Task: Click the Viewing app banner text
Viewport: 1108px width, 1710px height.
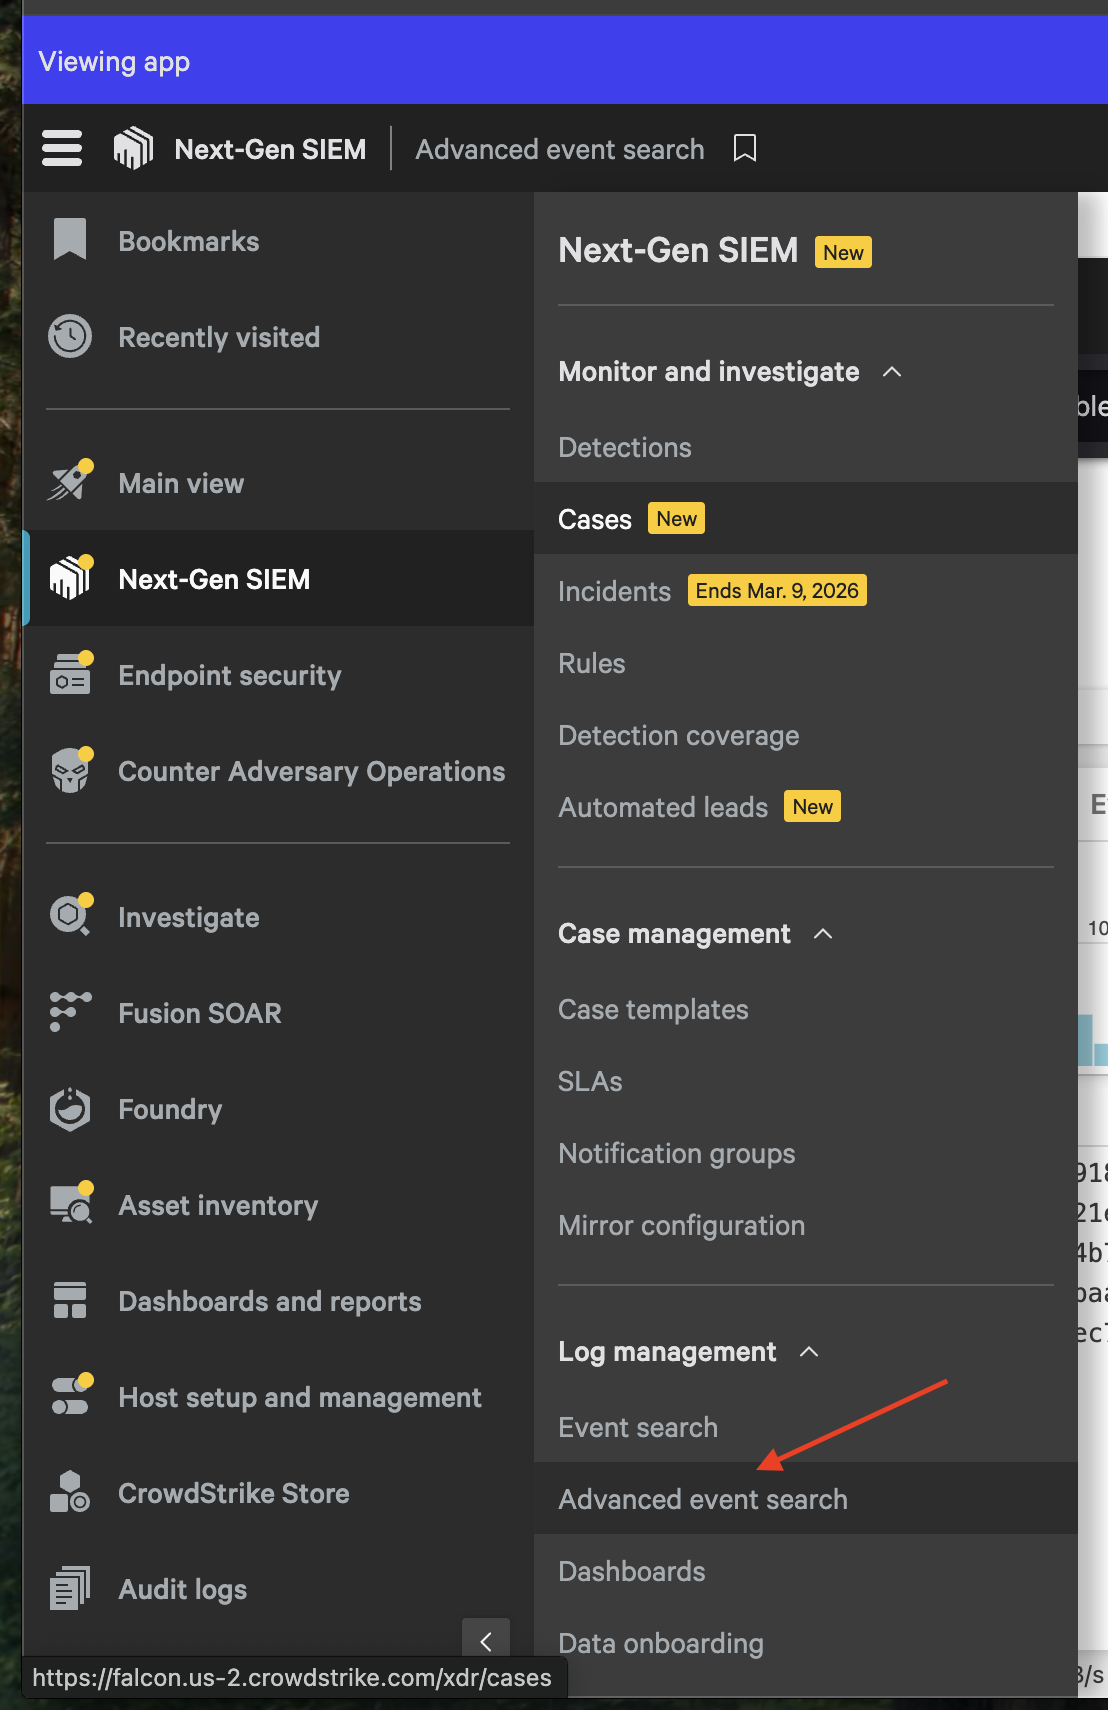Action: click(114, 62)
